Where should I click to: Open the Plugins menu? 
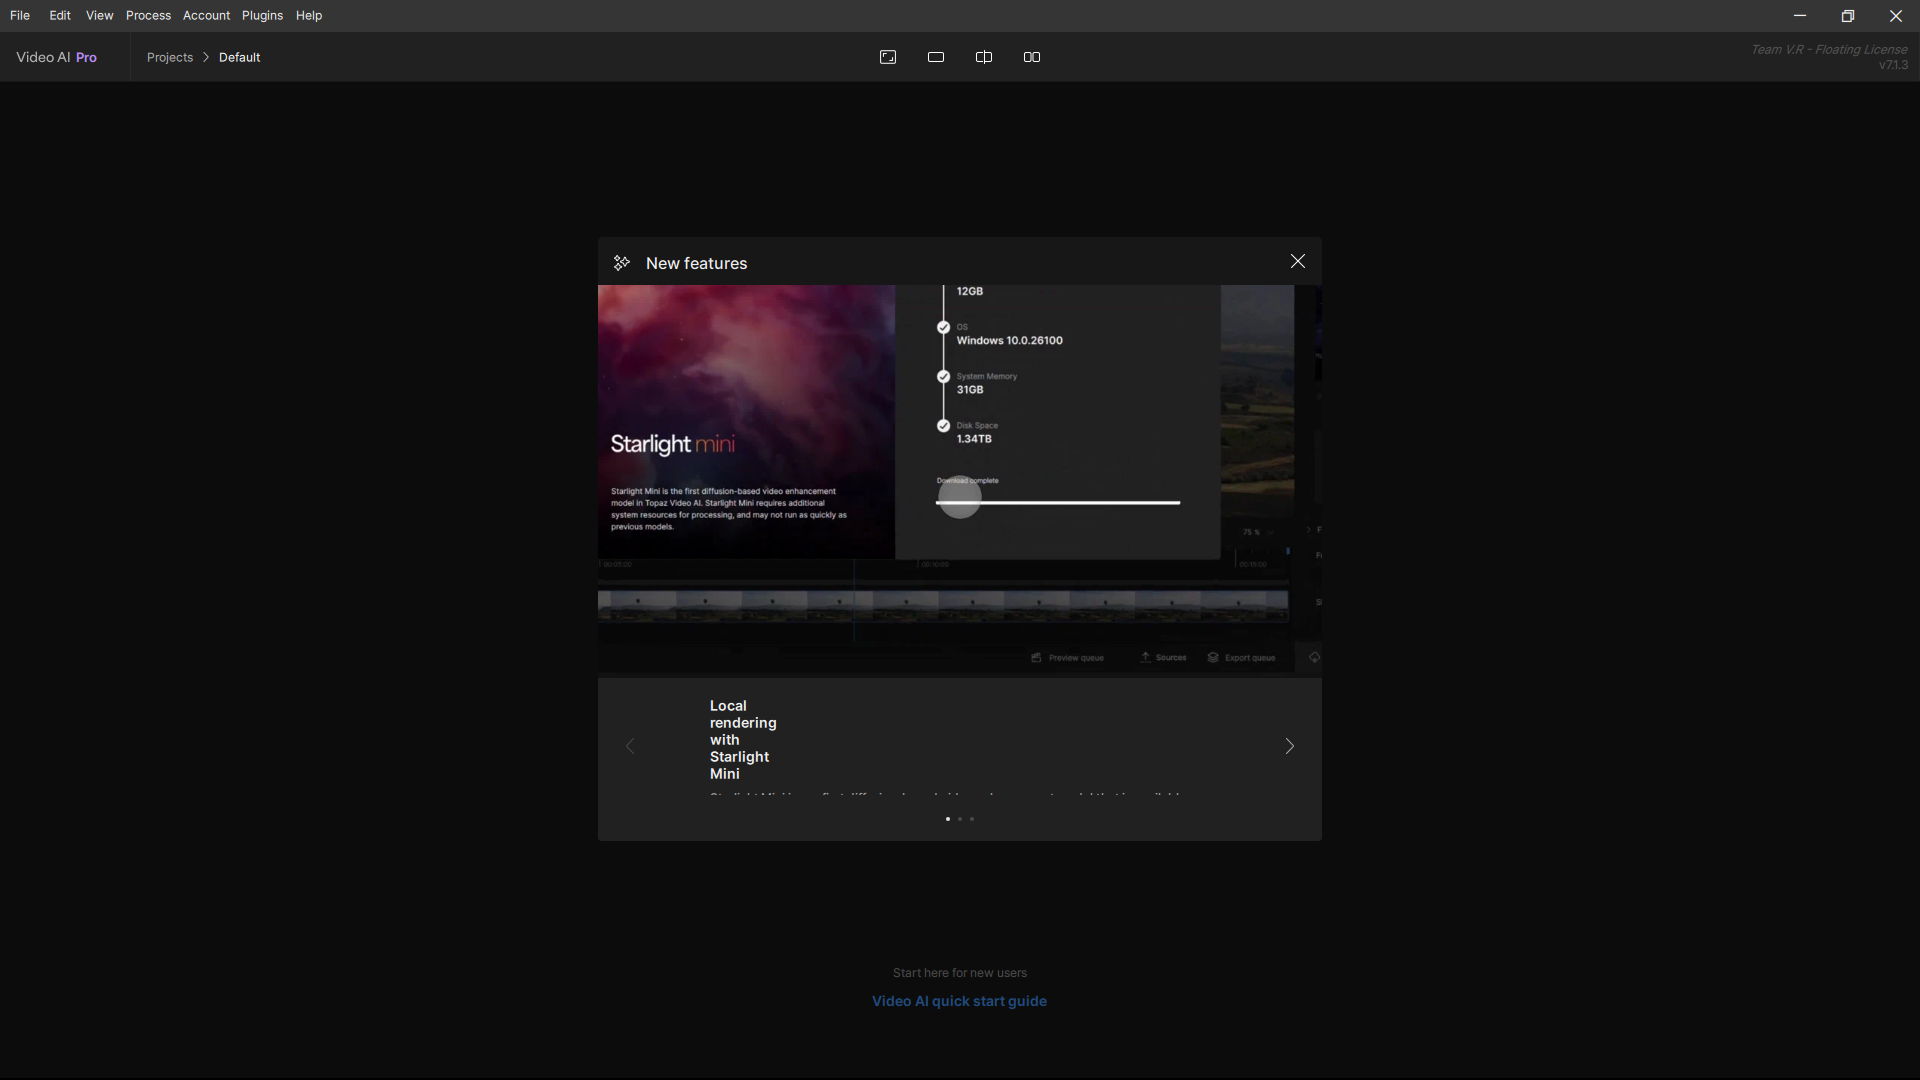pyautogui.click(x=262, y=15)
